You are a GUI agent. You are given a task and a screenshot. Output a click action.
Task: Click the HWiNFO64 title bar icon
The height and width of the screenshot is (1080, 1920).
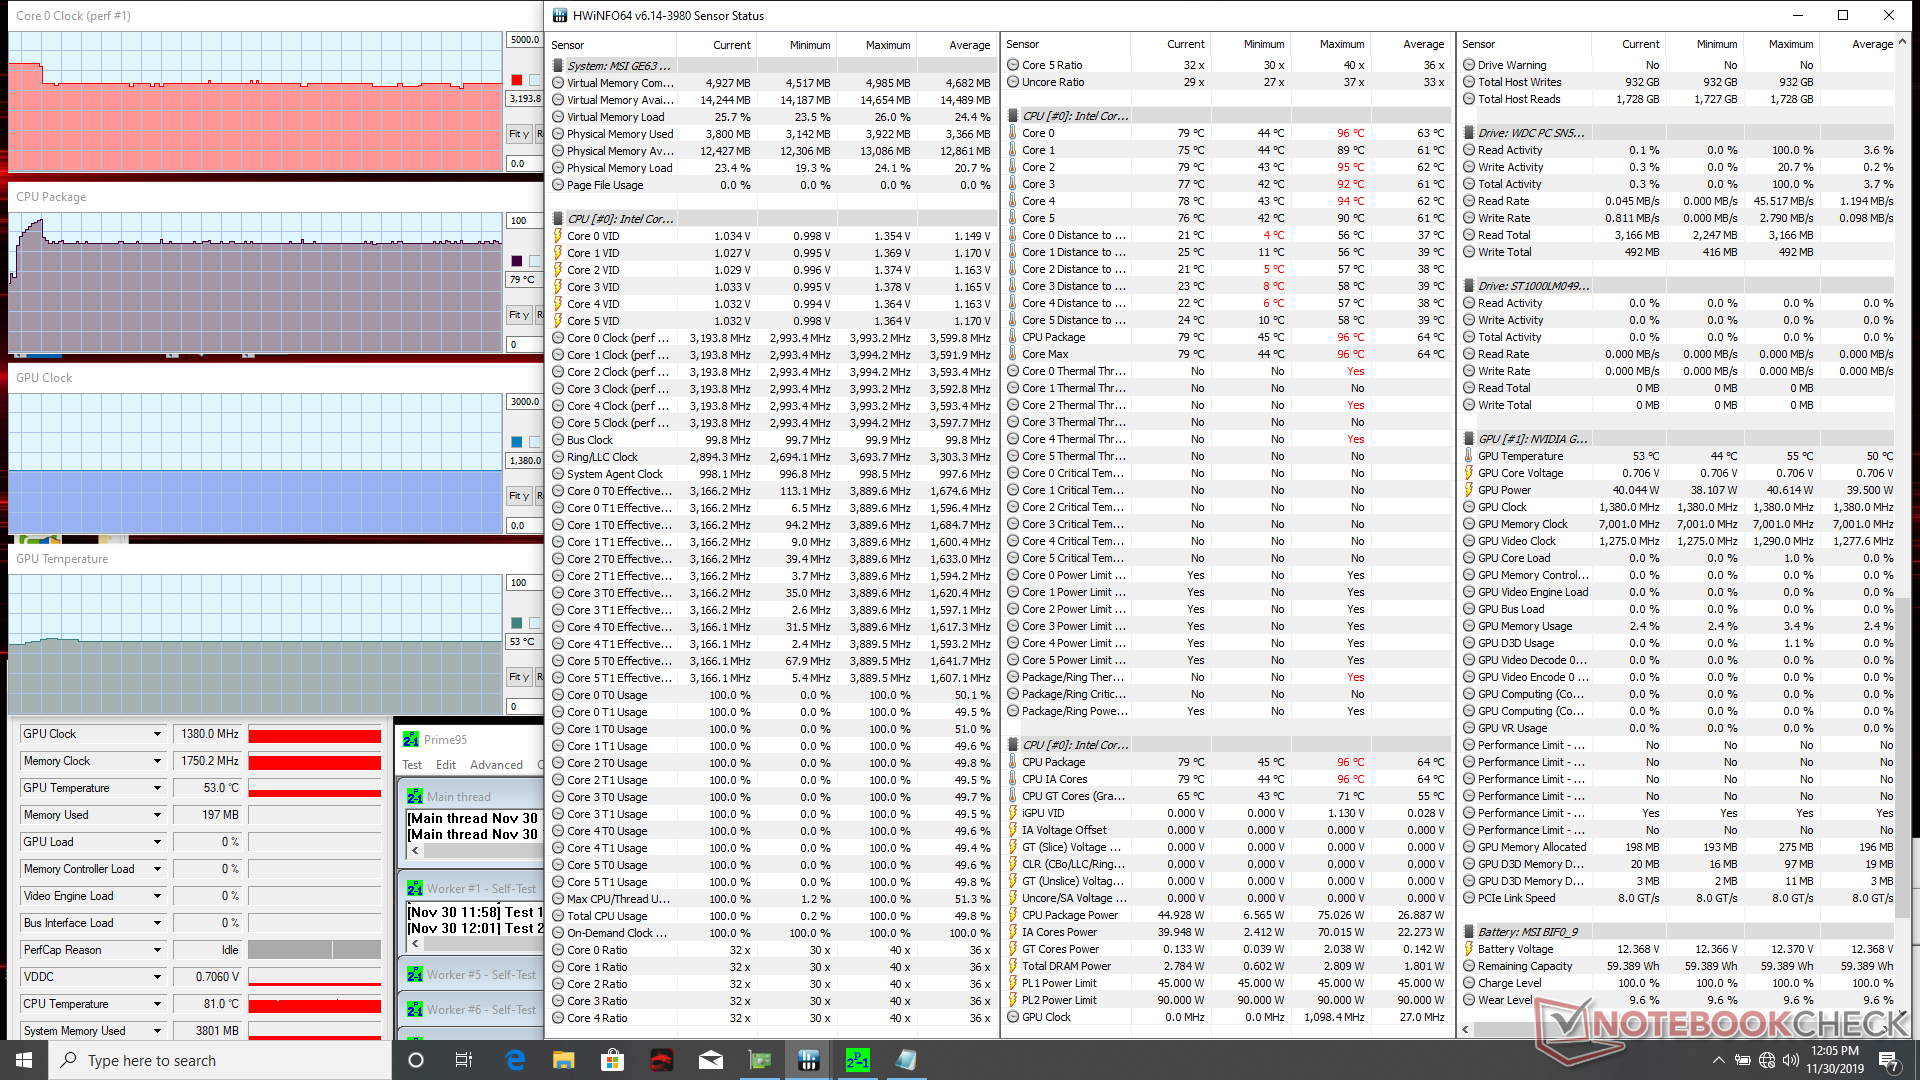[560, 15]
